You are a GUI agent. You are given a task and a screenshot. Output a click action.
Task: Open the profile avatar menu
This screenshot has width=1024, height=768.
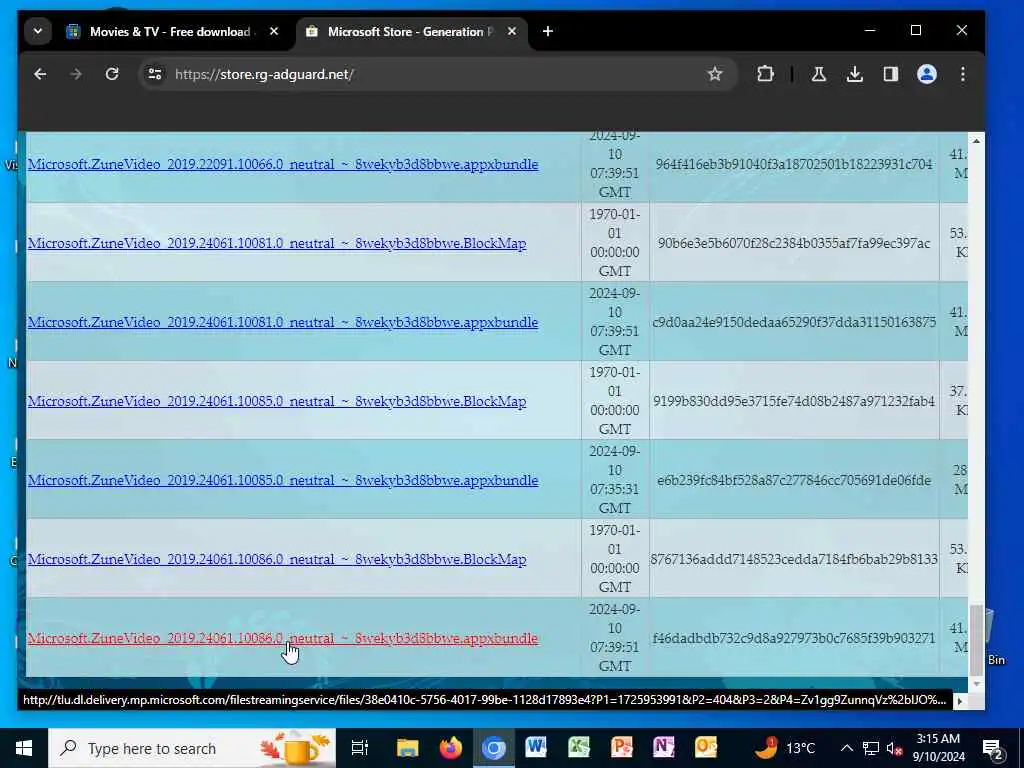point(927,74)
